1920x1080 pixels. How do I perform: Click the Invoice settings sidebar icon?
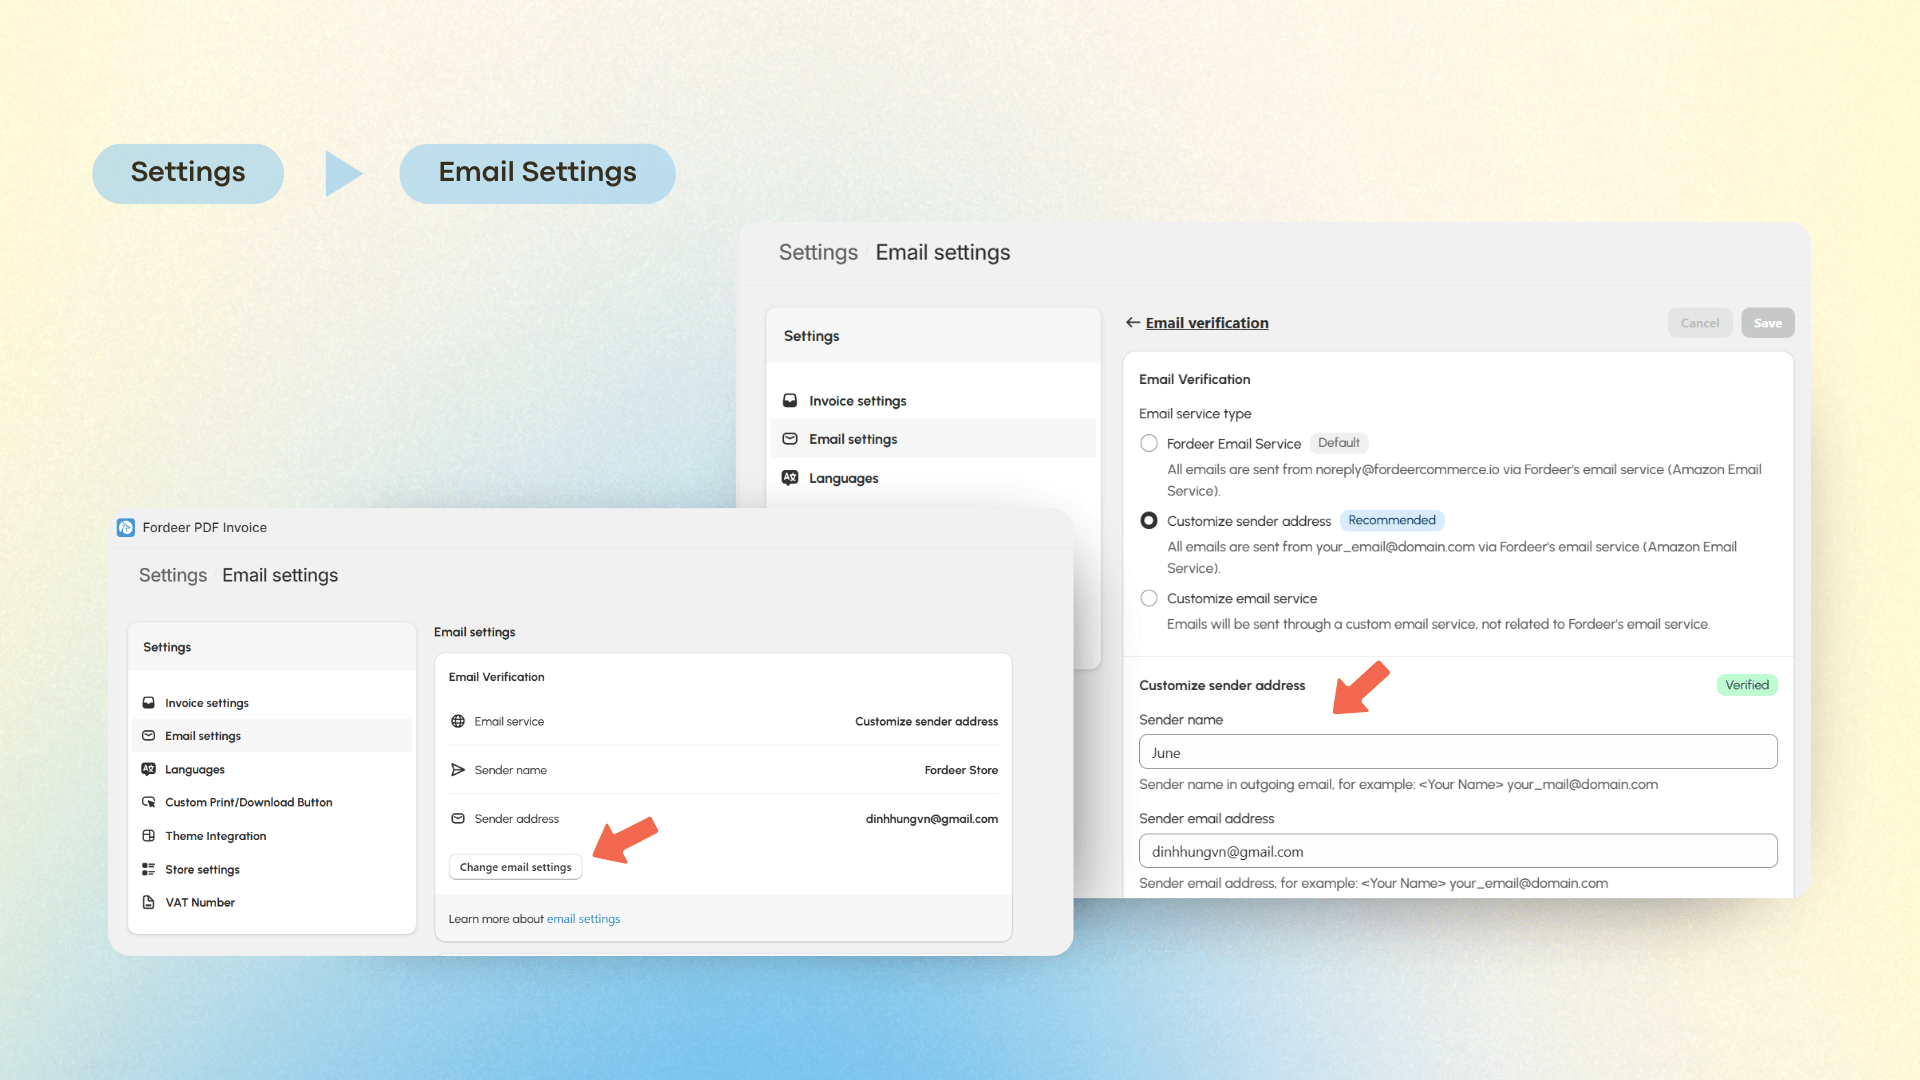pyautogui.click(x=149, y=702)
